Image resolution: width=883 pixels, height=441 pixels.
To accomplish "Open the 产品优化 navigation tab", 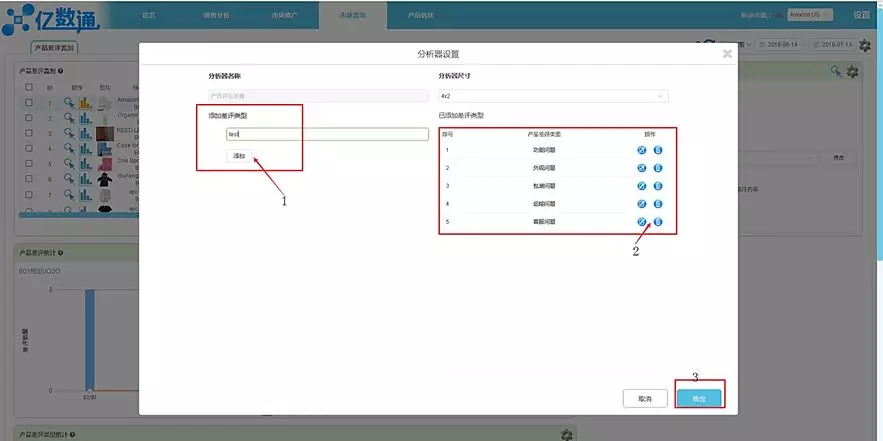I will click(x=420, y=15).
